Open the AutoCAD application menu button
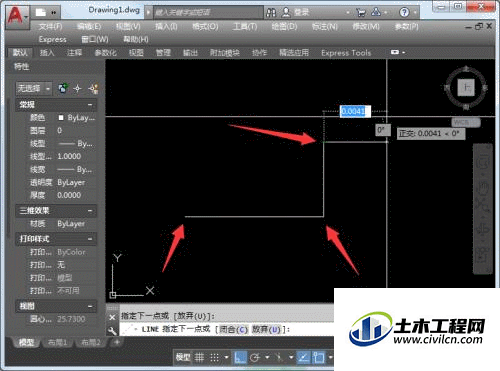The height and width of the screenshot is (371, 500). [16, 16]
